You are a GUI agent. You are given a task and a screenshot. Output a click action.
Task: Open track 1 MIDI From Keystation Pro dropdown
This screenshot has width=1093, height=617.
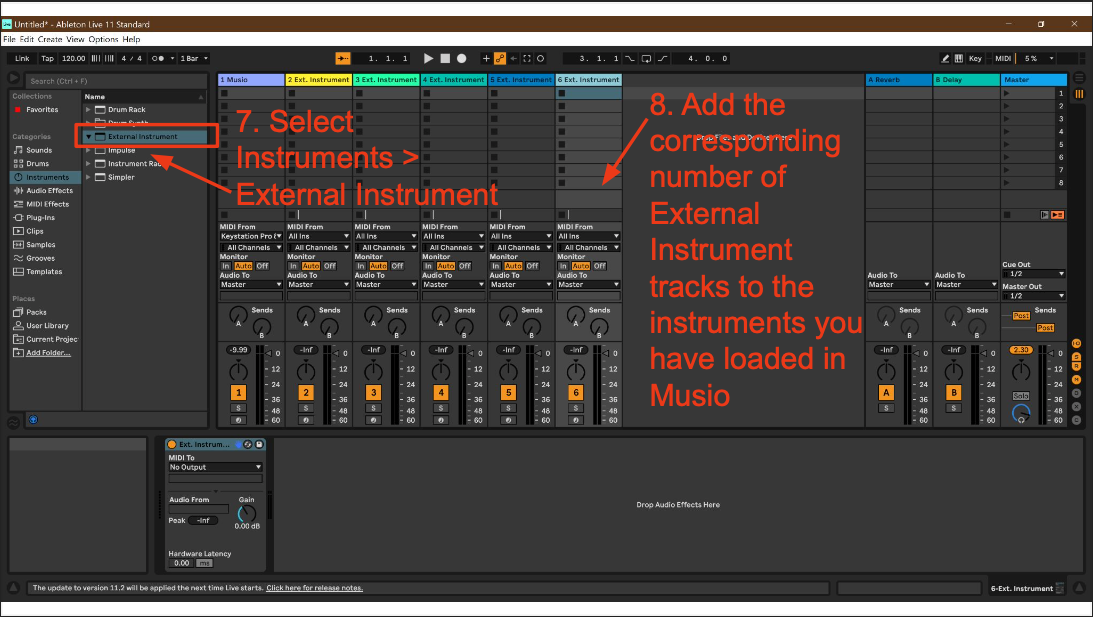[251, 236]
